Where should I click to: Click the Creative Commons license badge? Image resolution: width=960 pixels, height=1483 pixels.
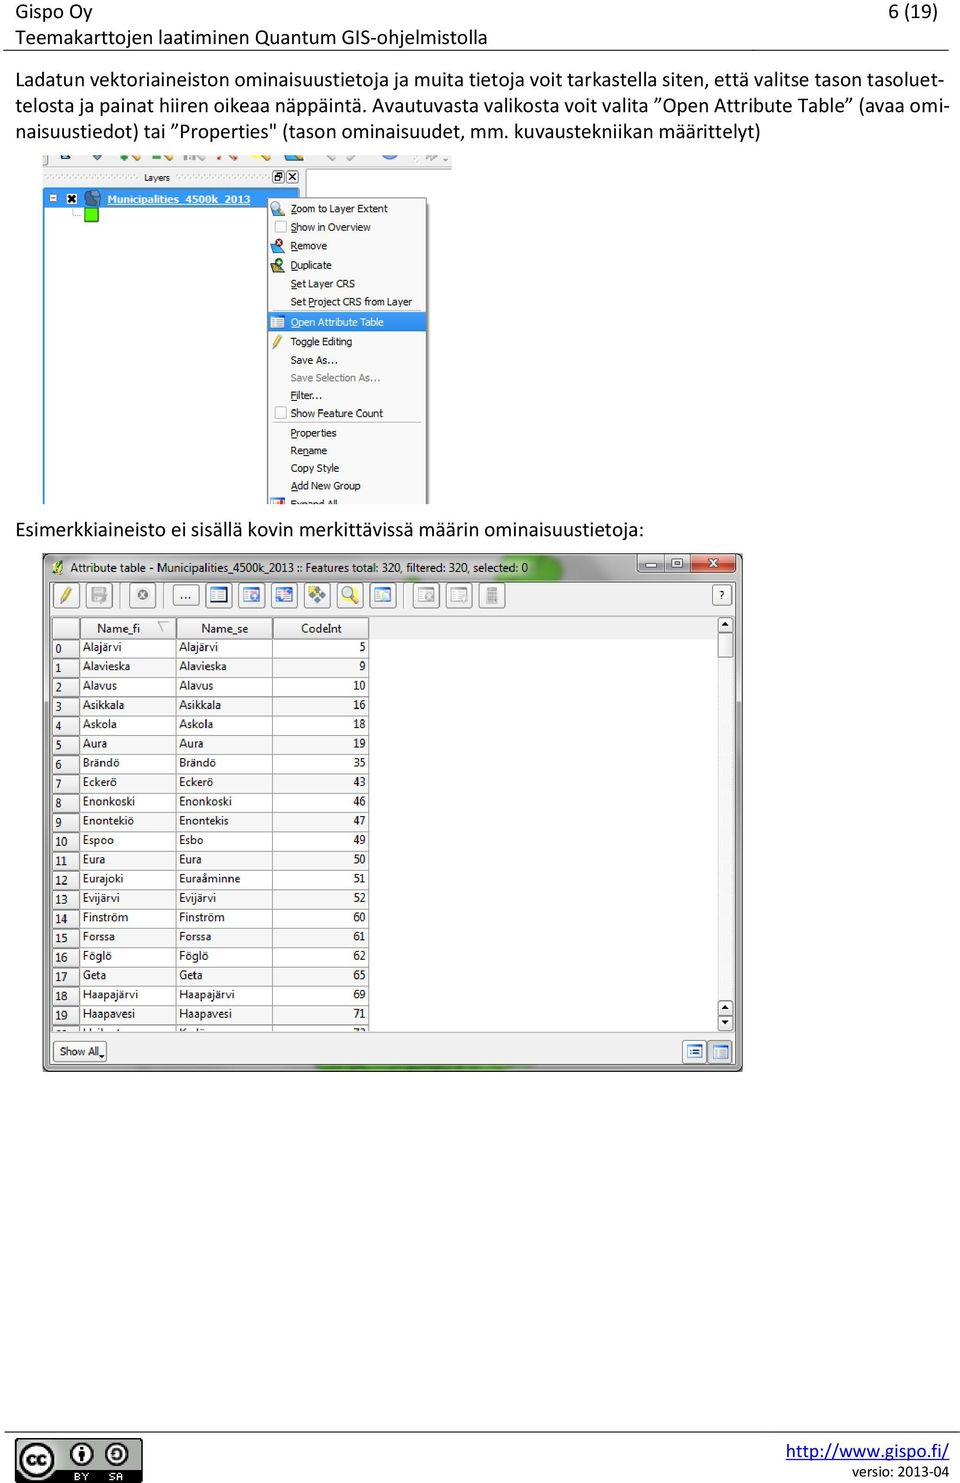[x=79, y=1460]
